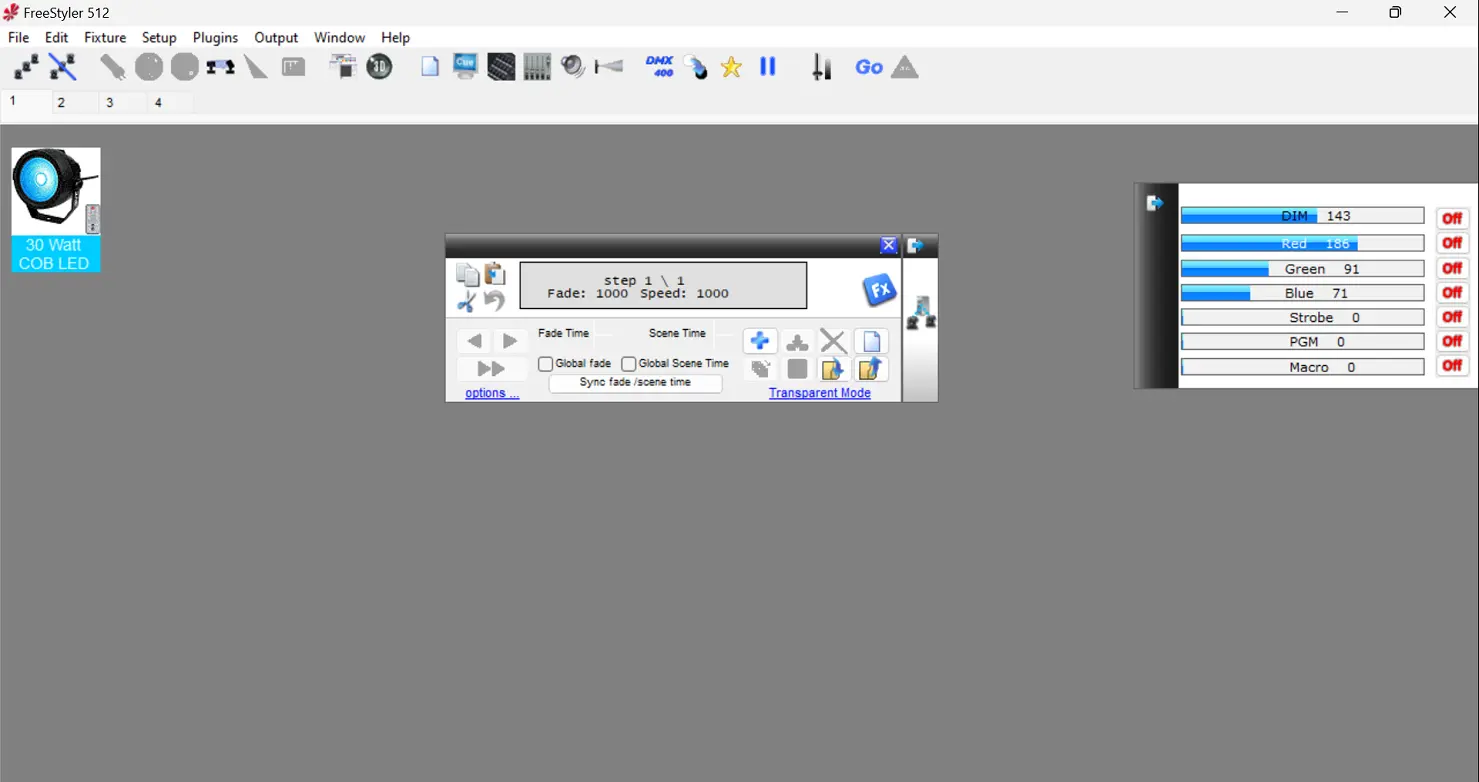
Task: Open the DMX 400 icon
Action: 660,67
